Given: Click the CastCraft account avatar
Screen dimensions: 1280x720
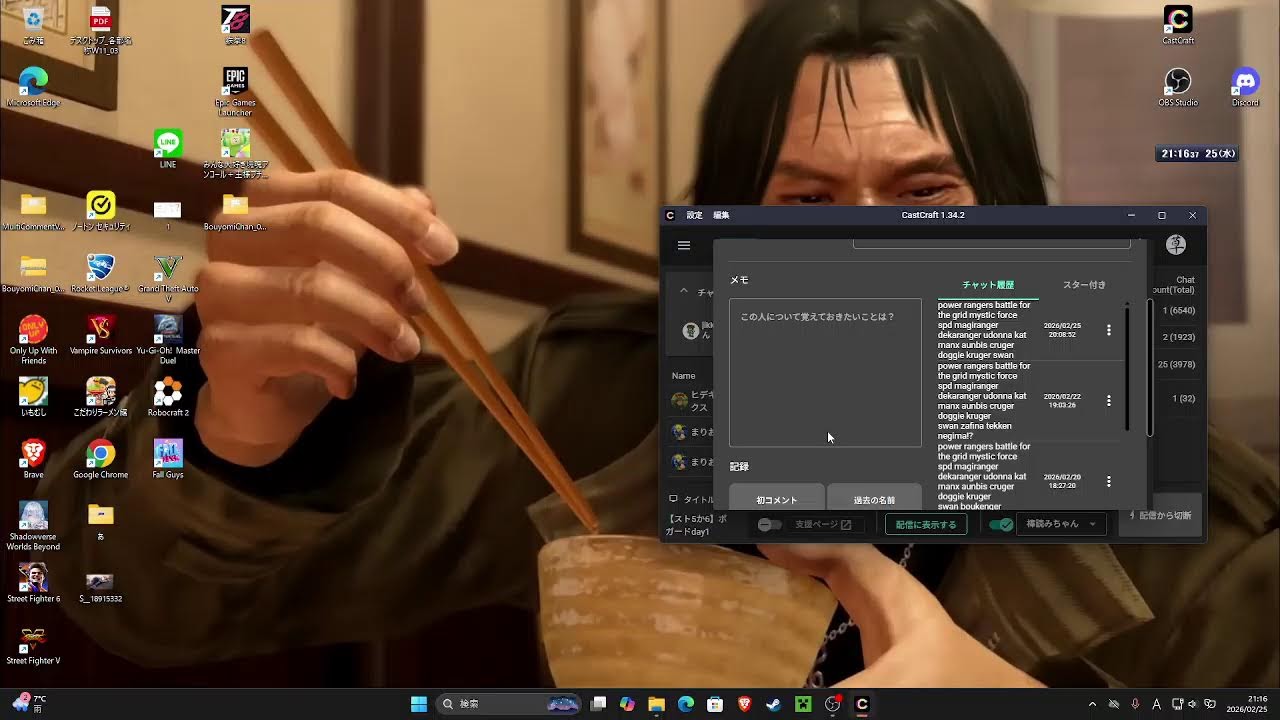Looking at the screenshot, I should tap(1176, 245).
